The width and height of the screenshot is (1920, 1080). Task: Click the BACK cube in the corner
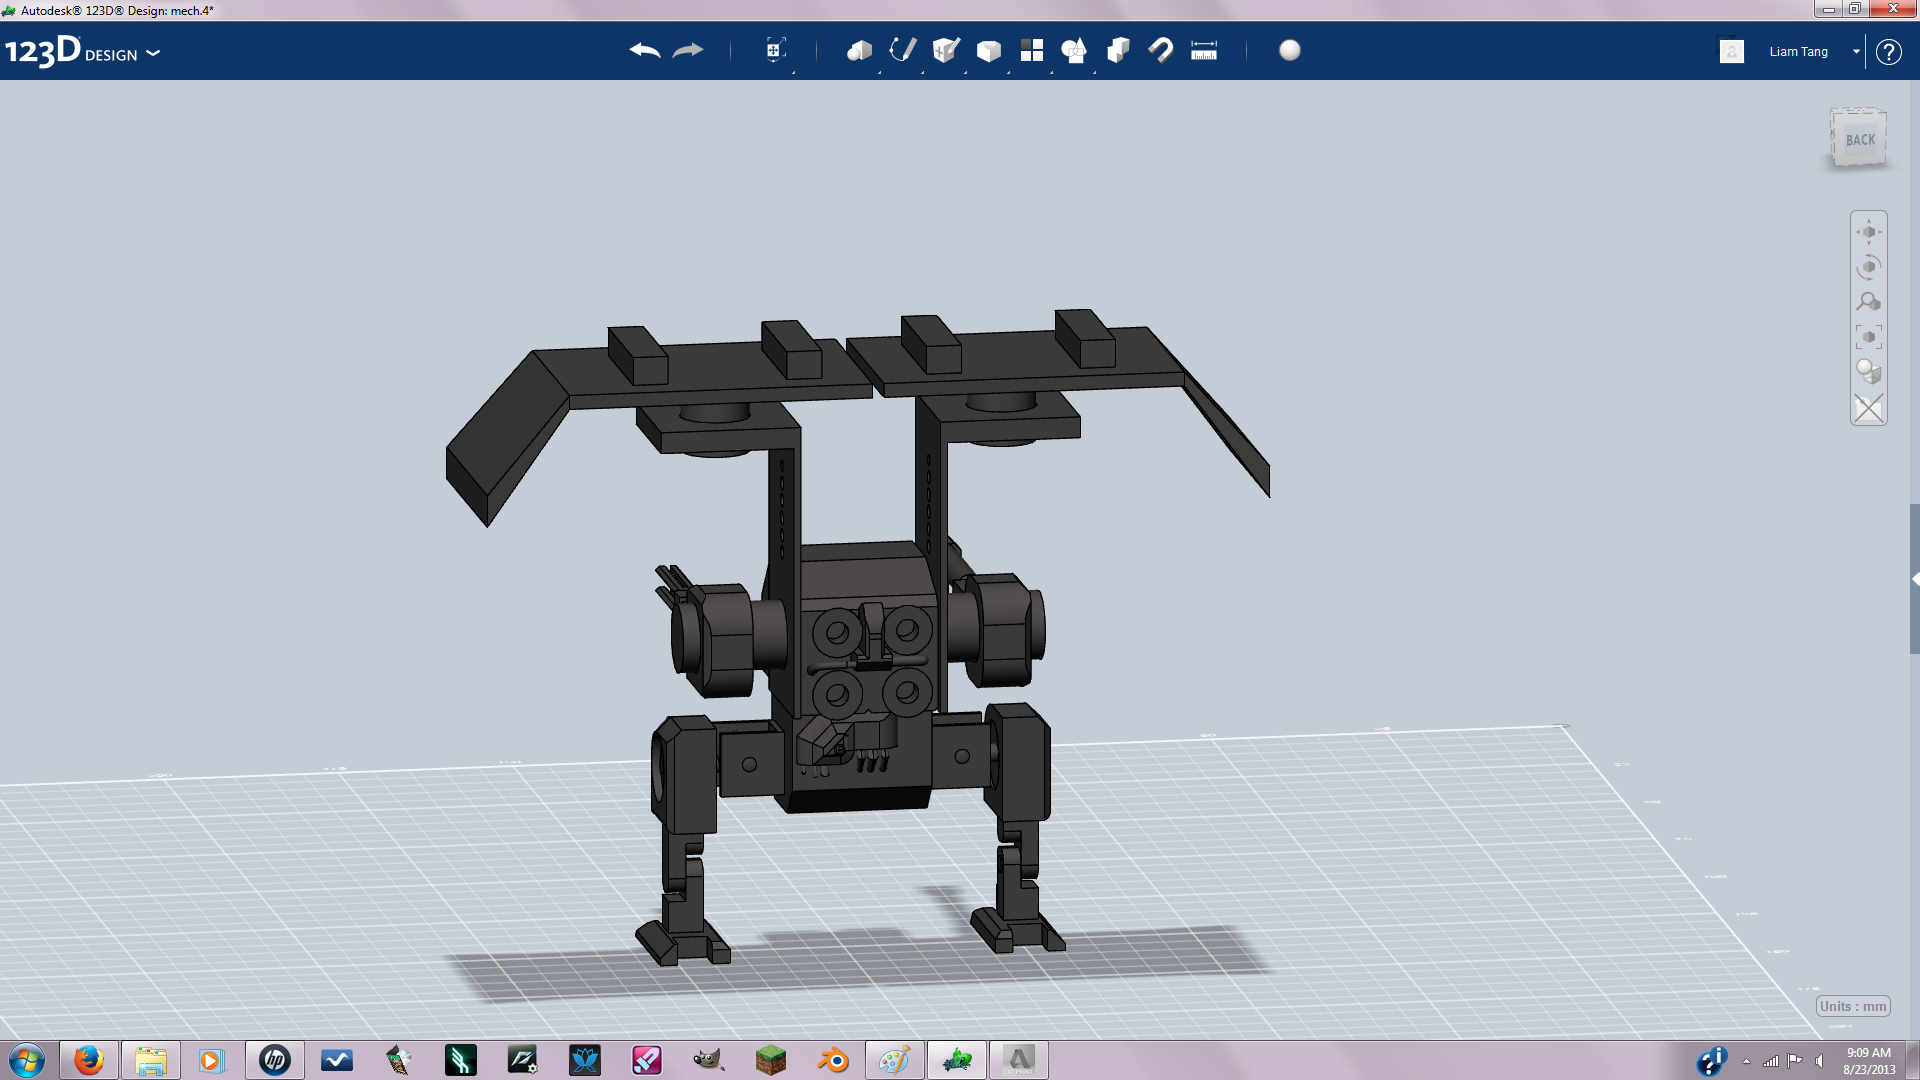click(x=1858, y=139)
